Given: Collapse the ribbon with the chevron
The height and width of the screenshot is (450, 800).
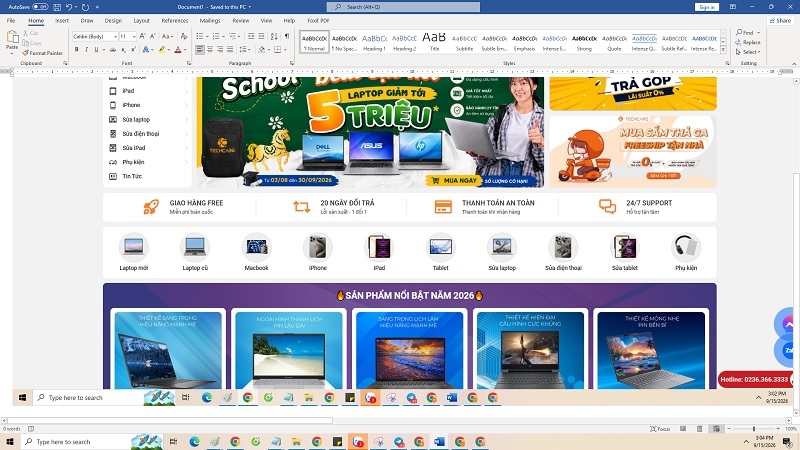Looking at the screenshot, I should [x=794, y=63].
